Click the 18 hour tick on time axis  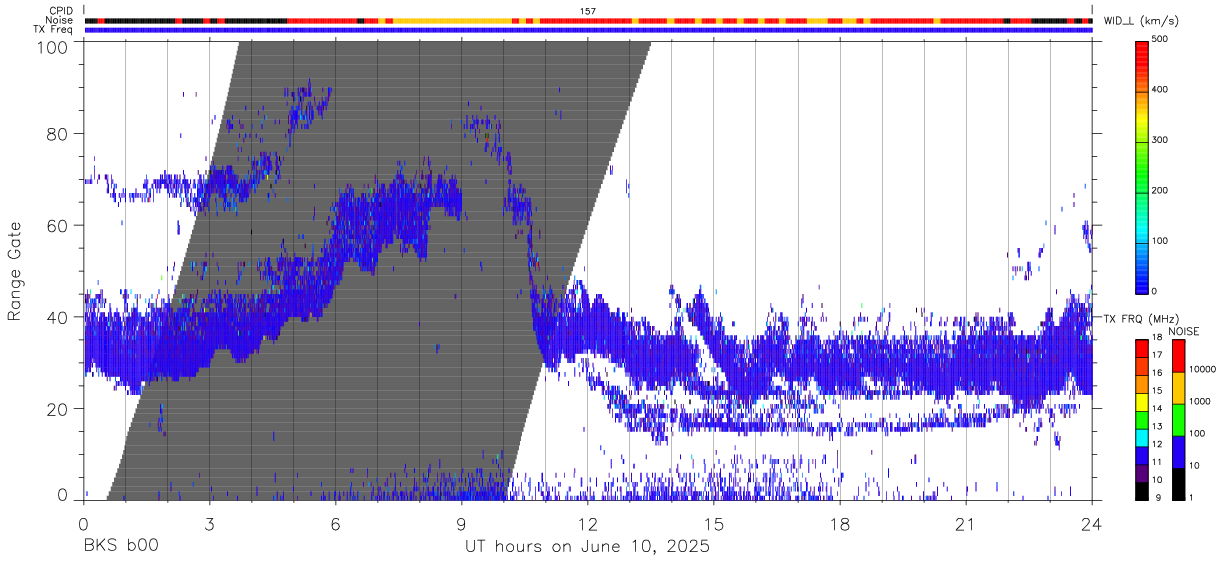coord(840,524)
